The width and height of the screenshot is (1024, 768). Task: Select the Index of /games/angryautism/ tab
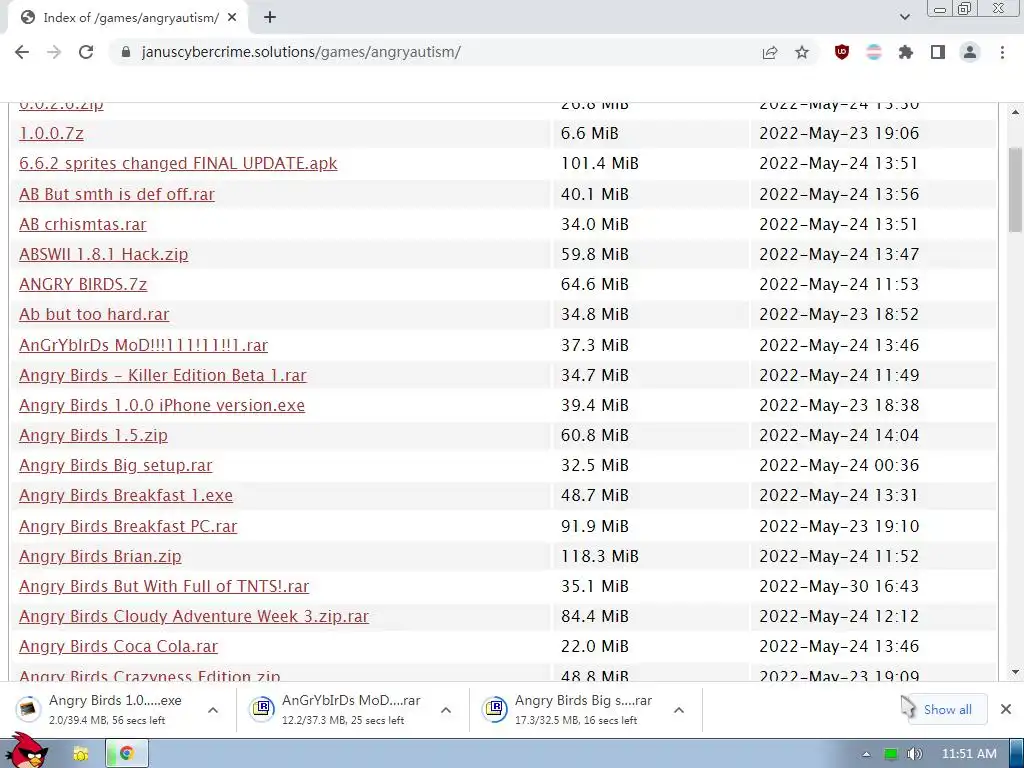click(x=127, y=18)
